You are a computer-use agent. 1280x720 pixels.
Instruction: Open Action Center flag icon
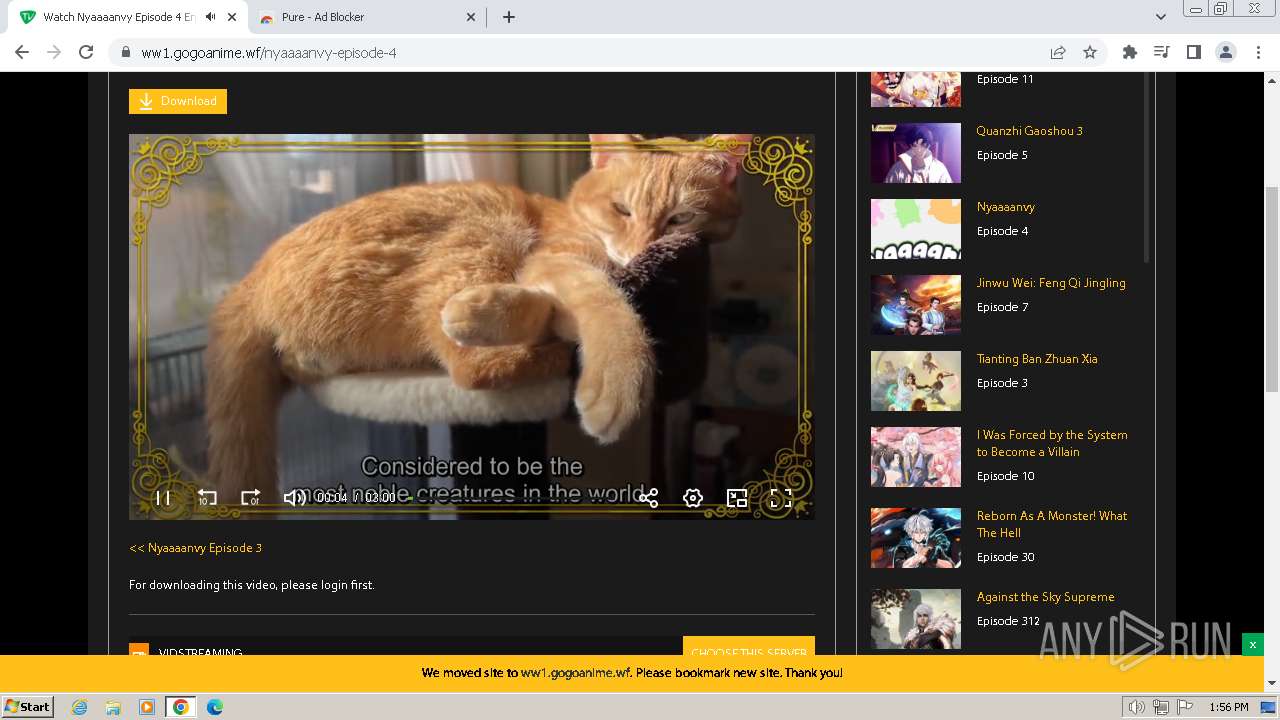click(x=1185, y=707)
